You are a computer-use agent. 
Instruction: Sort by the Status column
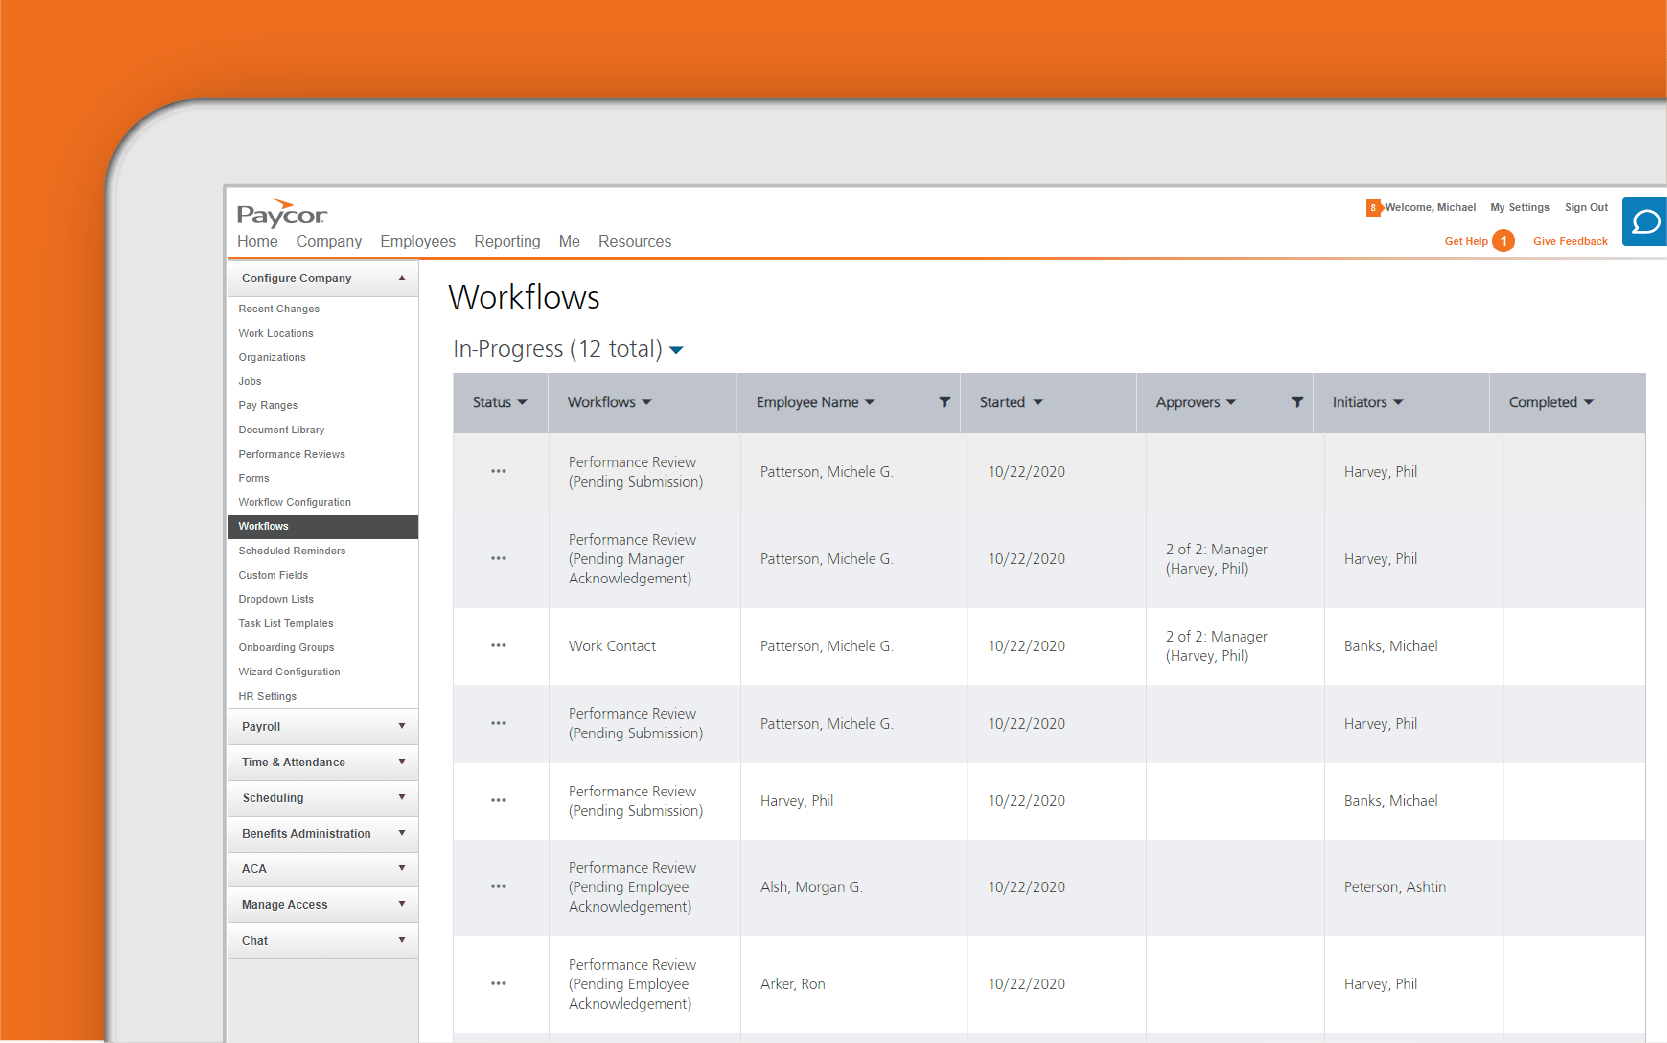pos(500,402)
